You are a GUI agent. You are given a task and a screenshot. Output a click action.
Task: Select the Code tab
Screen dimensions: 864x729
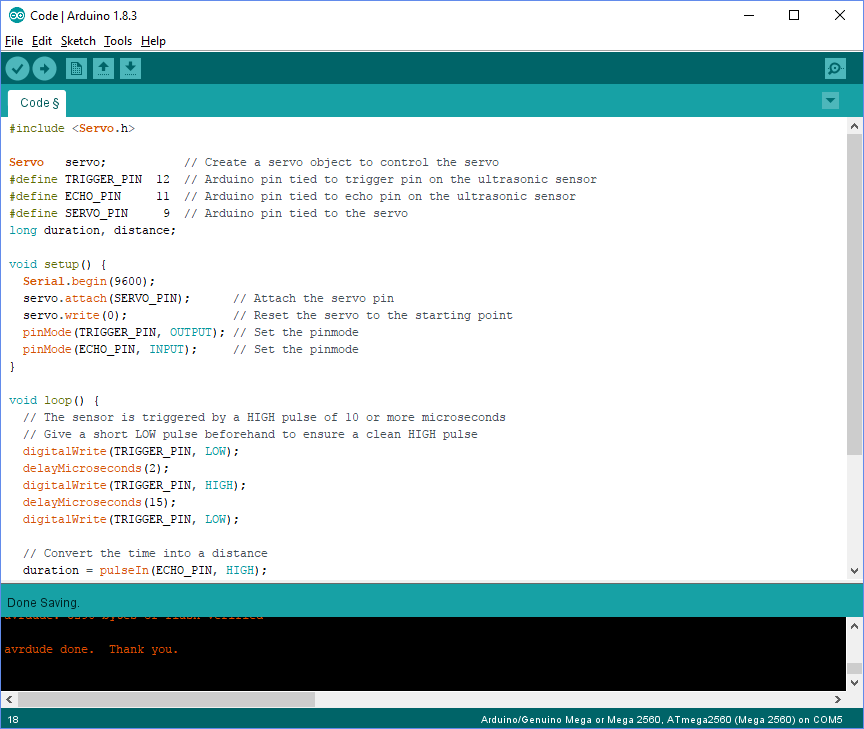point(36,102)
